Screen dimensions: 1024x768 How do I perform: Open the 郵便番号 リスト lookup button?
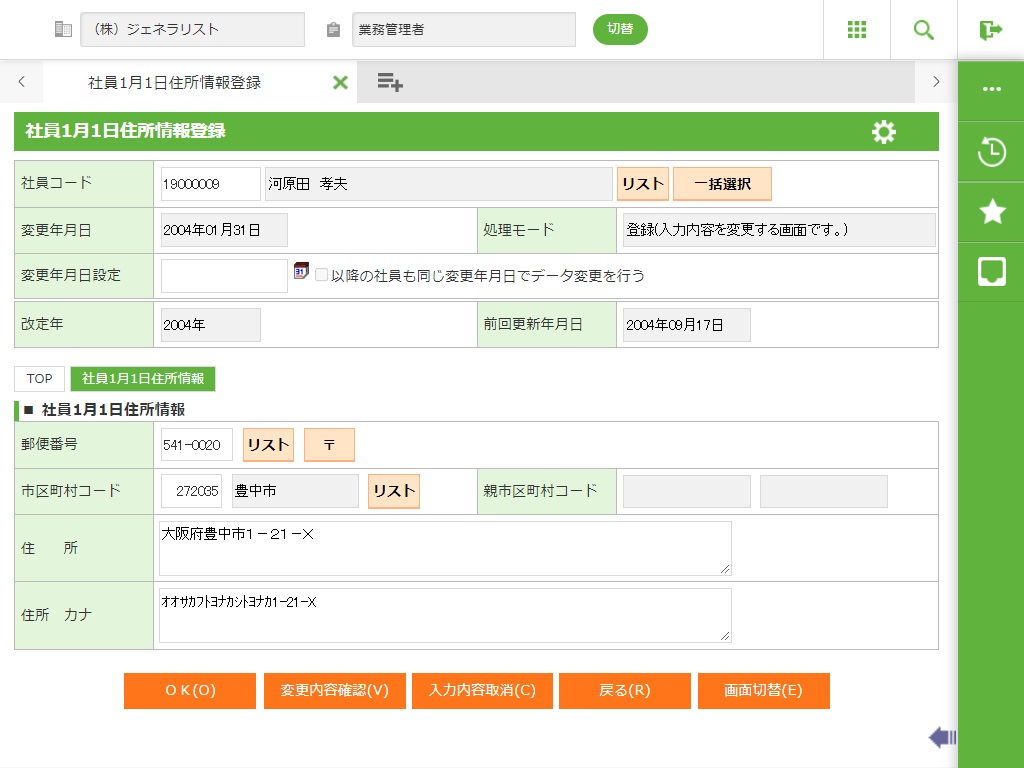[268, 445]
